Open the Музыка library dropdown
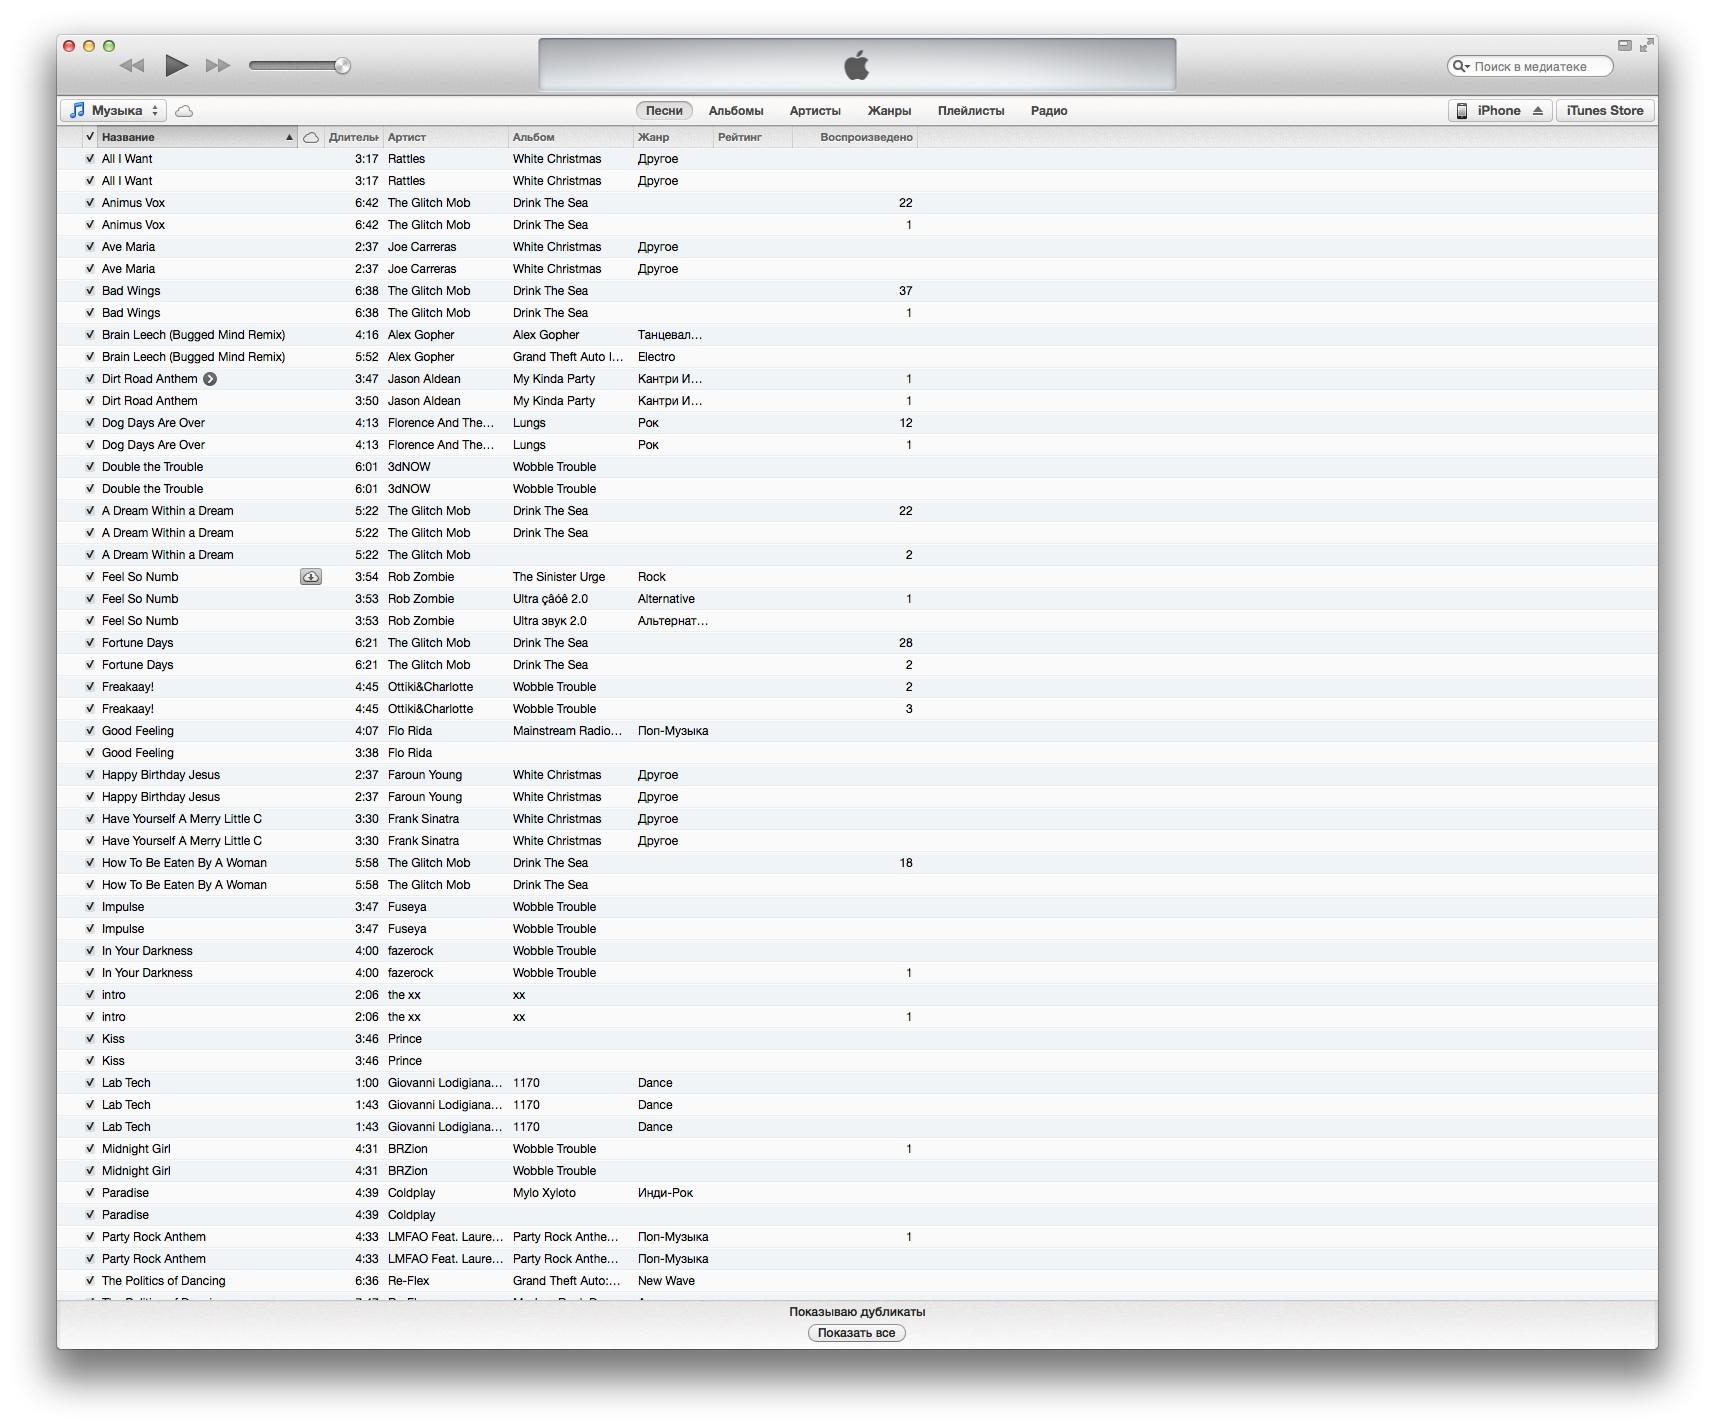The height and width of the screenshot is (1428, 1715). 114,111
